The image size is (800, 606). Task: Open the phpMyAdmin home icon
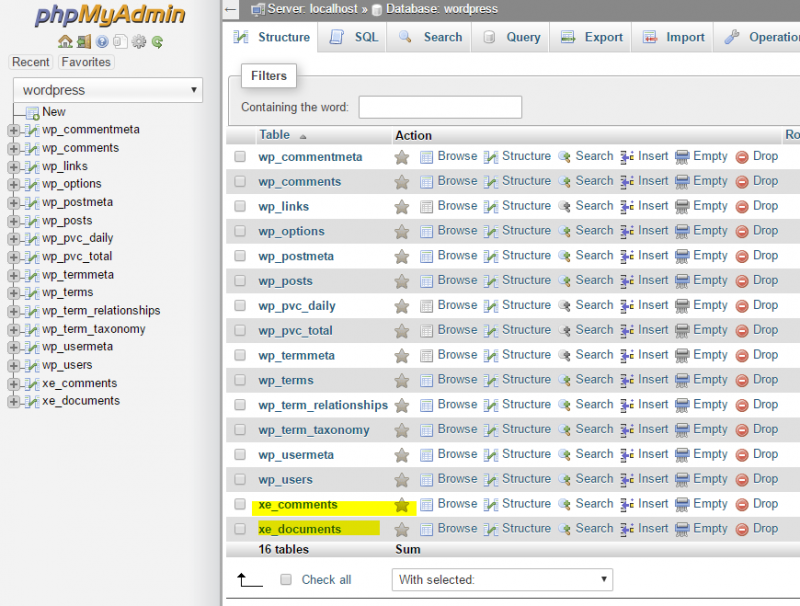tap(65, 41)
